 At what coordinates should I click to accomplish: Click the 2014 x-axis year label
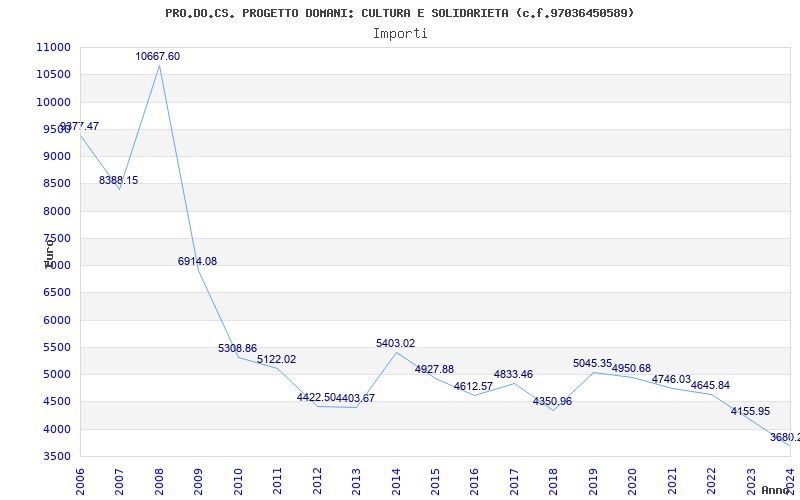pyautogui.click(x=396, y=481)
